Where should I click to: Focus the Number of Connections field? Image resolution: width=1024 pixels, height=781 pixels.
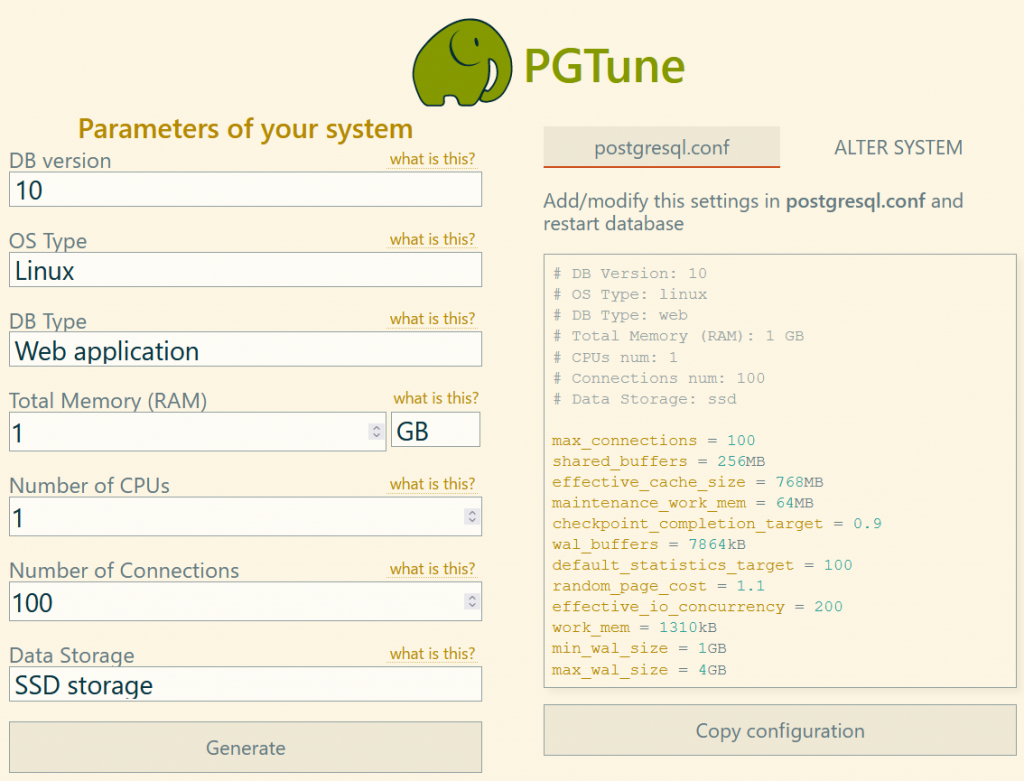235,602
